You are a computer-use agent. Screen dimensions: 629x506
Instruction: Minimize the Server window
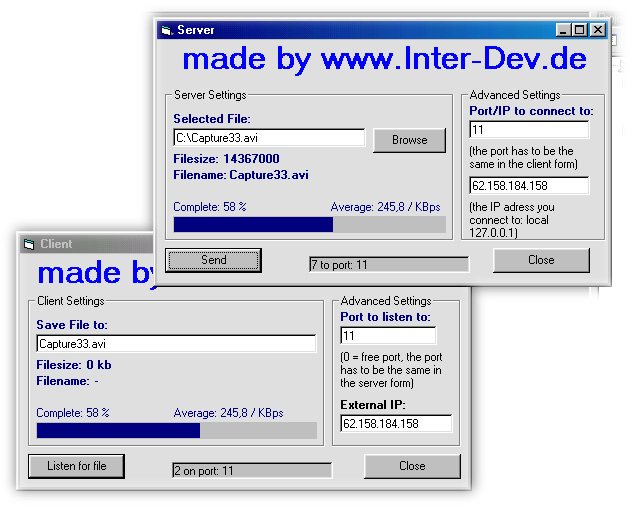563,30
